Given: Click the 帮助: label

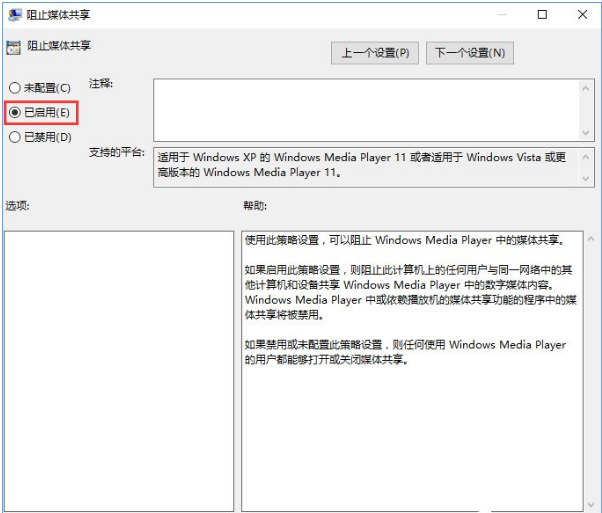Looking at the screenshot, I should click(x=255, y=206).
